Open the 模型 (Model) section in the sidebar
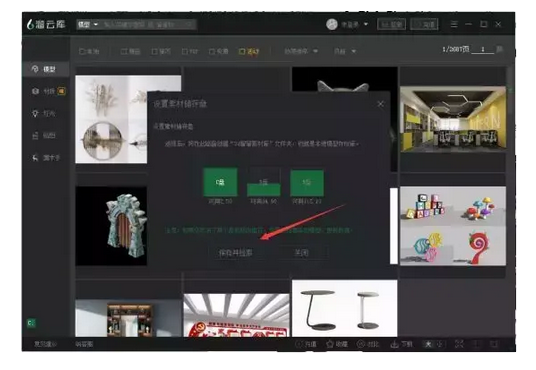Screen dimensions: 536x370 tap(46, 69)
